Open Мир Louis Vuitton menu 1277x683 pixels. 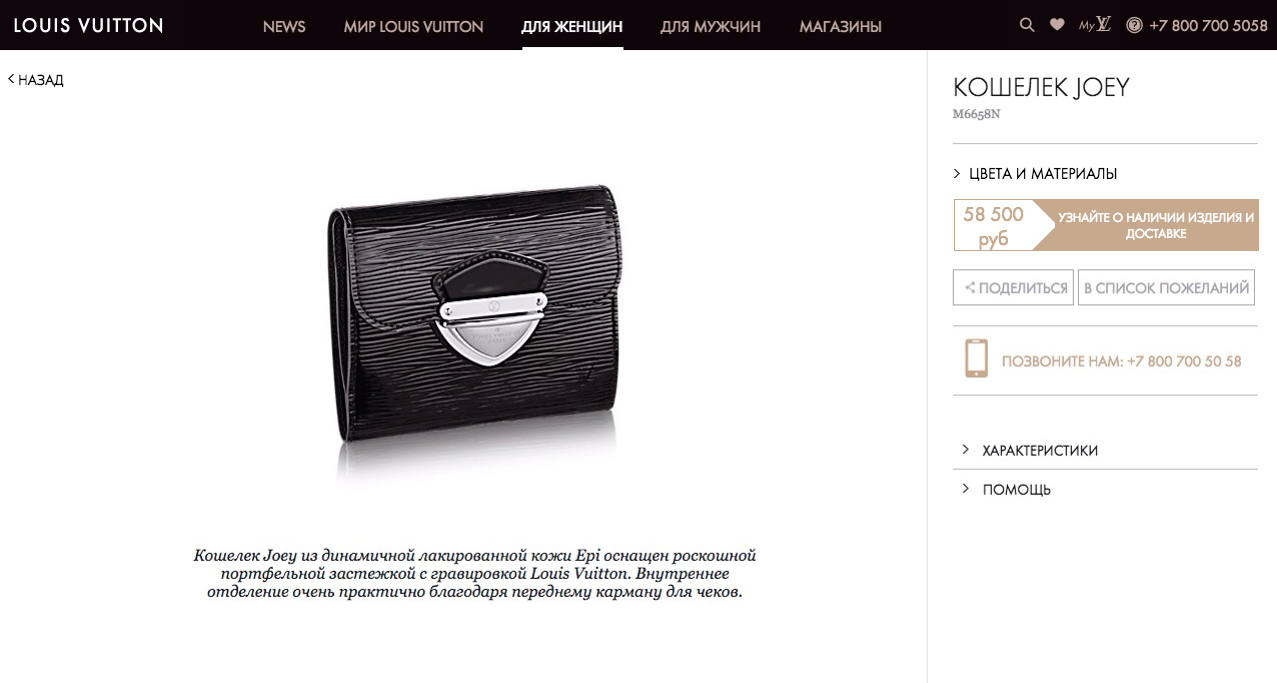(x=413, y=26)
